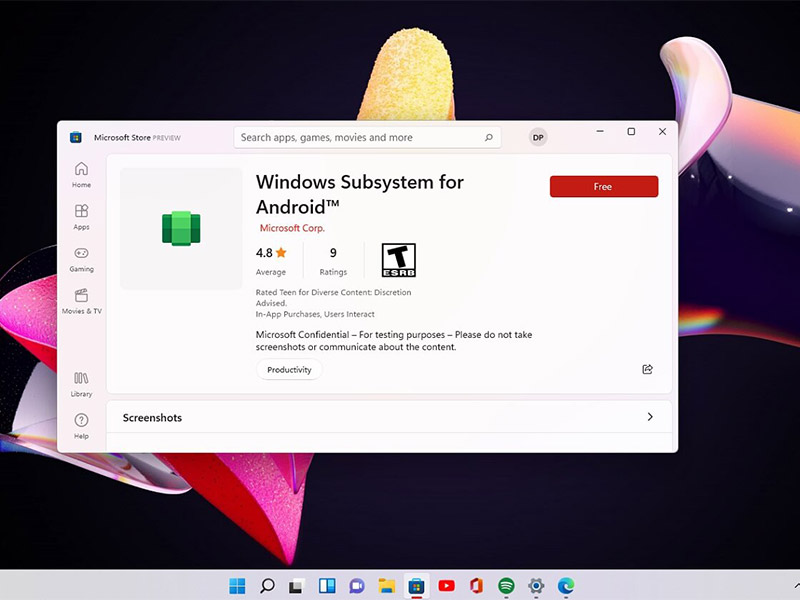Minimize the Microsoft Store window
The height and width of the screenshot is (600, 800).
tap(600, 132)
